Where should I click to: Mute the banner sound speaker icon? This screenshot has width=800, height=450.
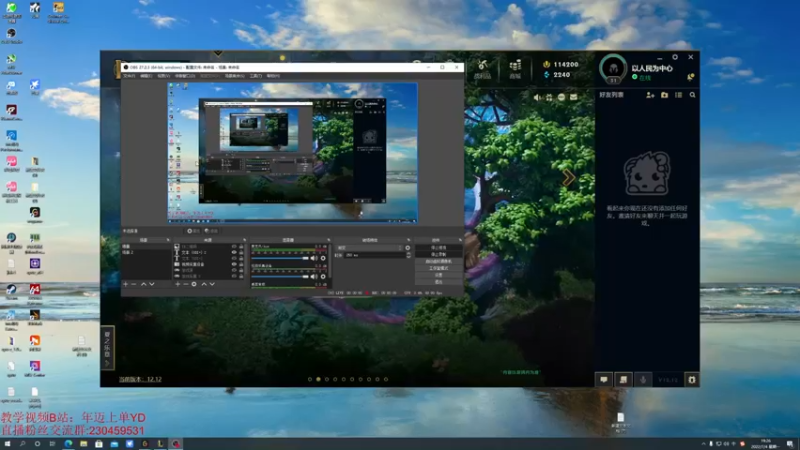(537, 97)
